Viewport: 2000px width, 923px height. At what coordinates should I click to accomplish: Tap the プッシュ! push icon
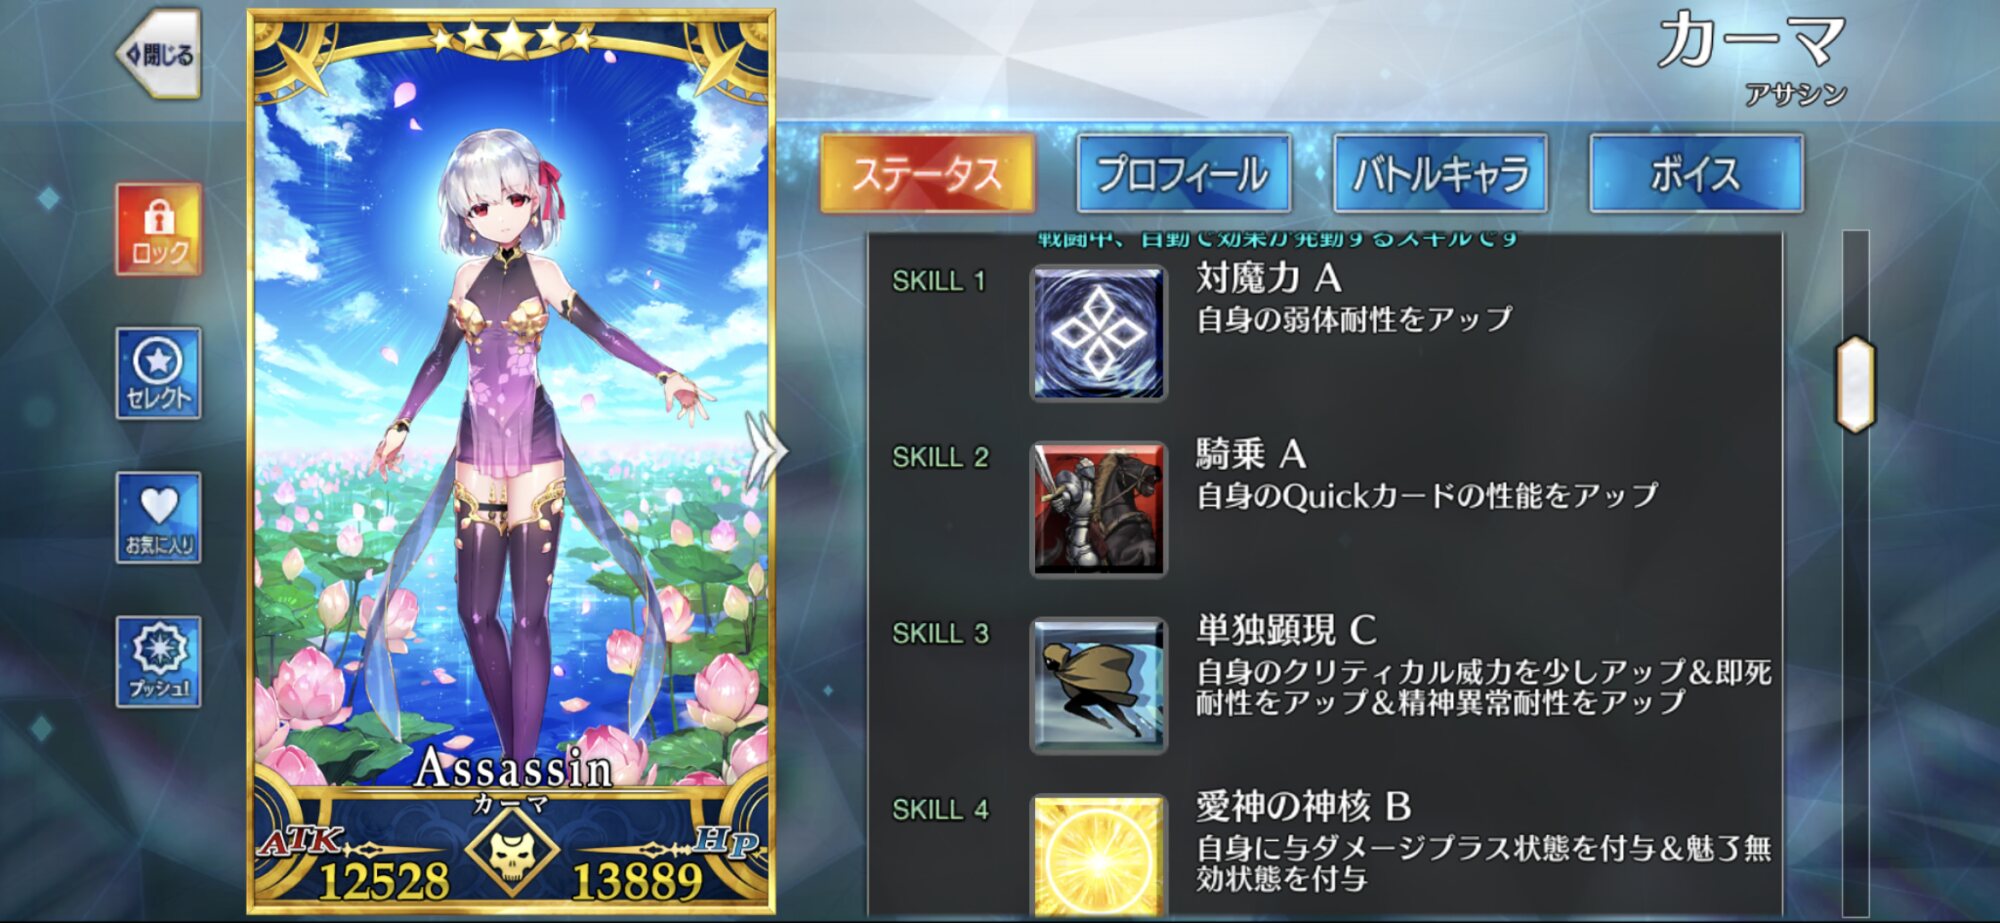point(159,662)
